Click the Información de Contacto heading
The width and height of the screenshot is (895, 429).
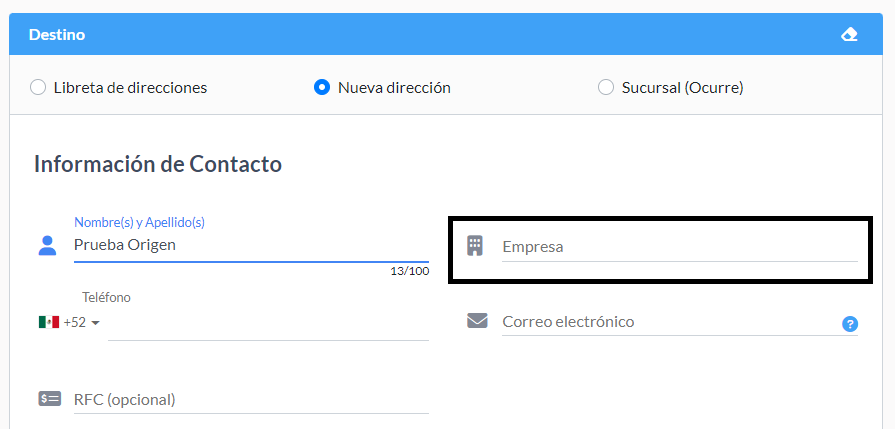[x=158, y=164]
